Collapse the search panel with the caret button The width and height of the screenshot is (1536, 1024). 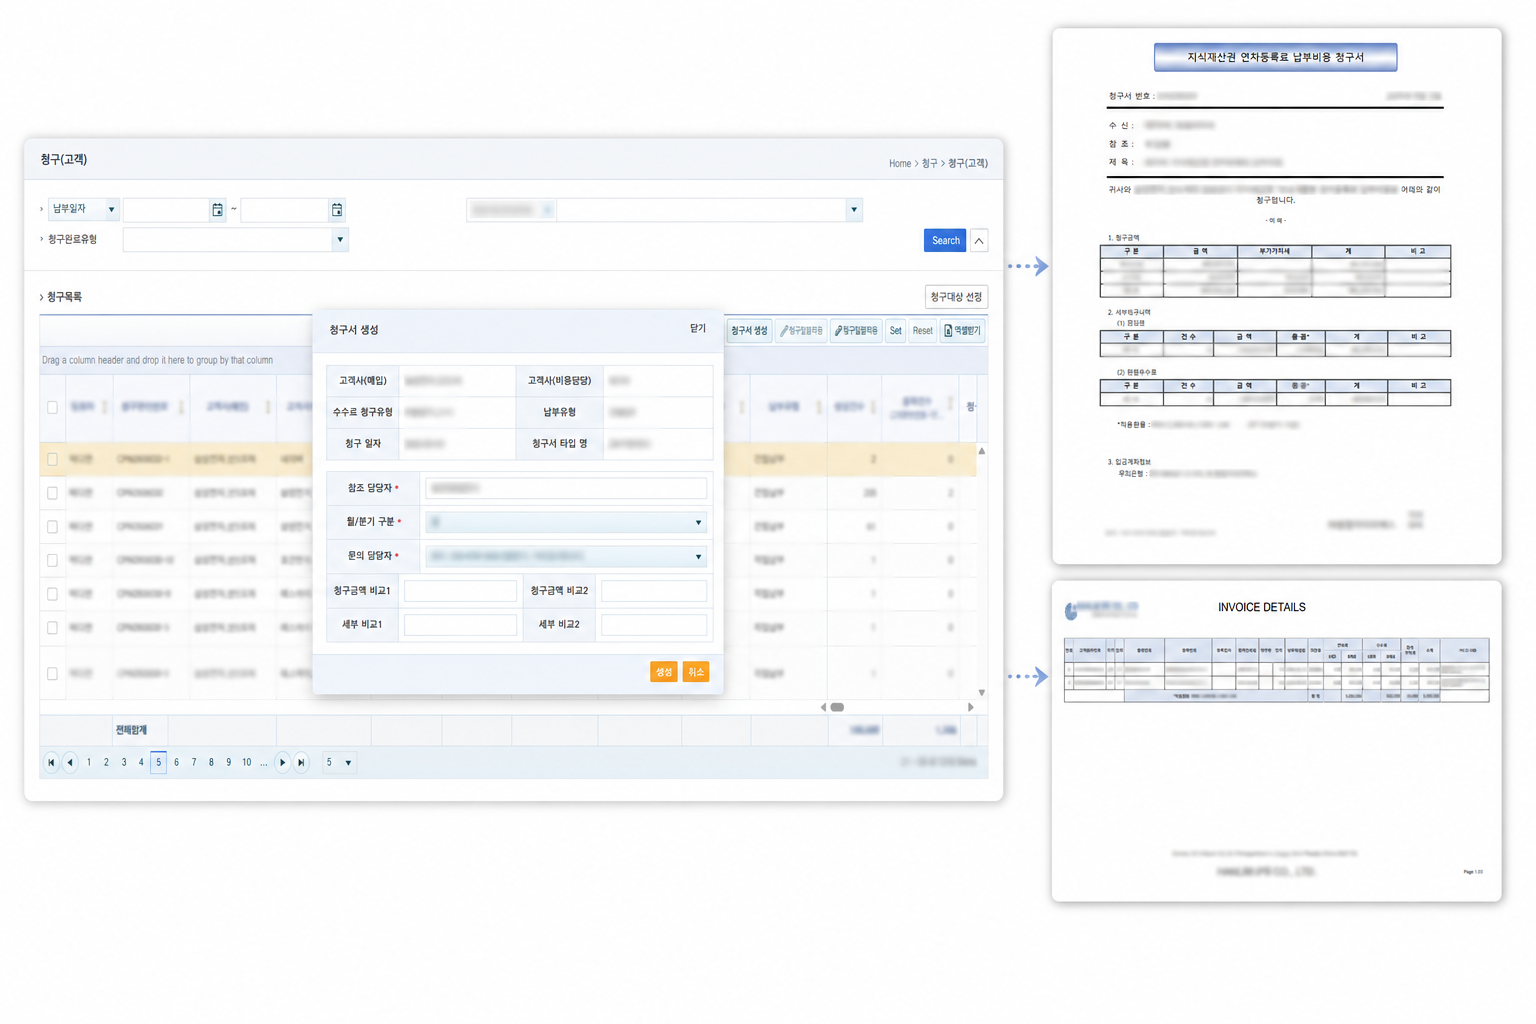click(979, 240)
